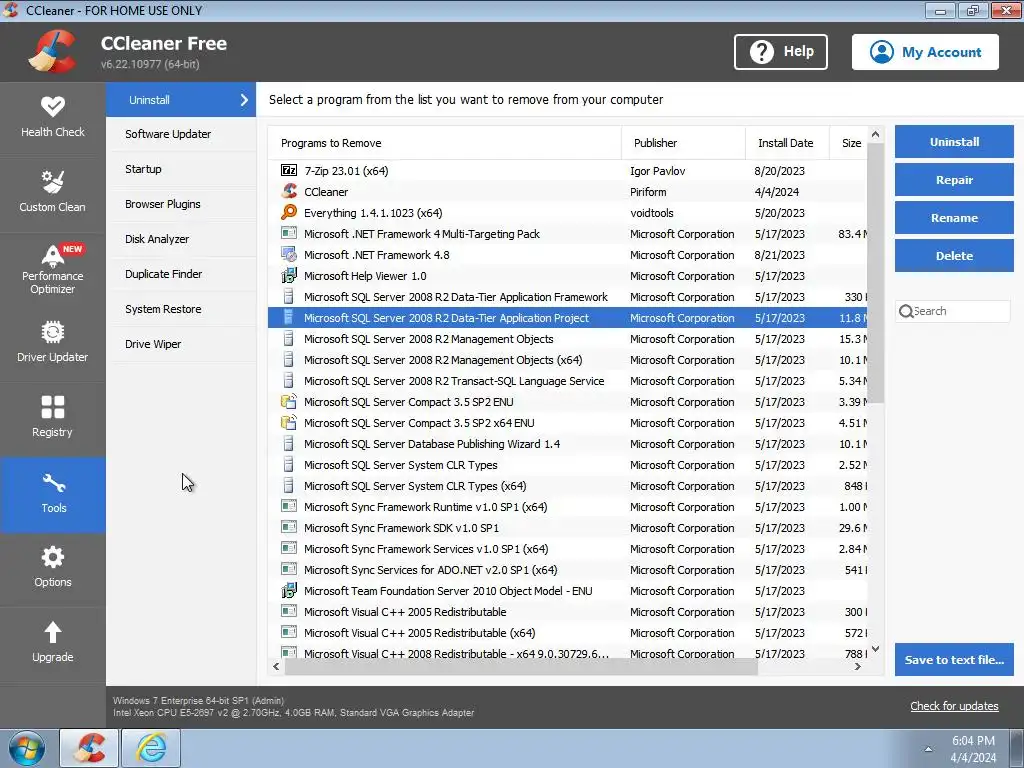Open the Registry section
1024x768 pixels.
tap(52, 418)
